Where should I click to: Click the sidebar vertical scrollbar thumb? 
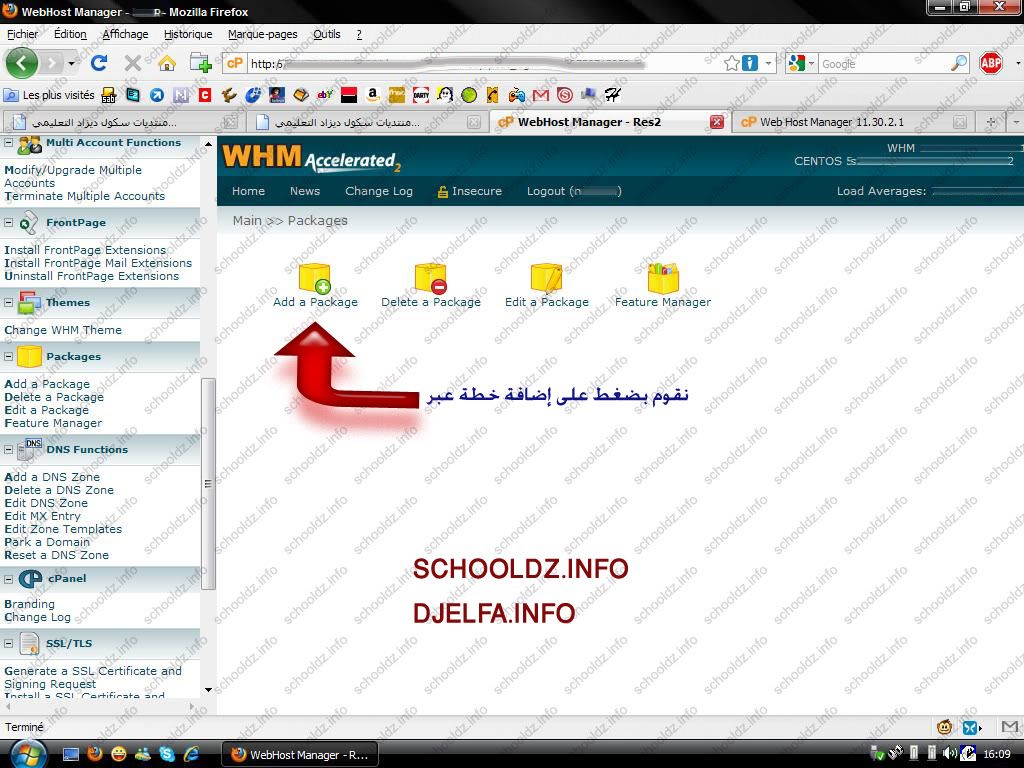208,483
